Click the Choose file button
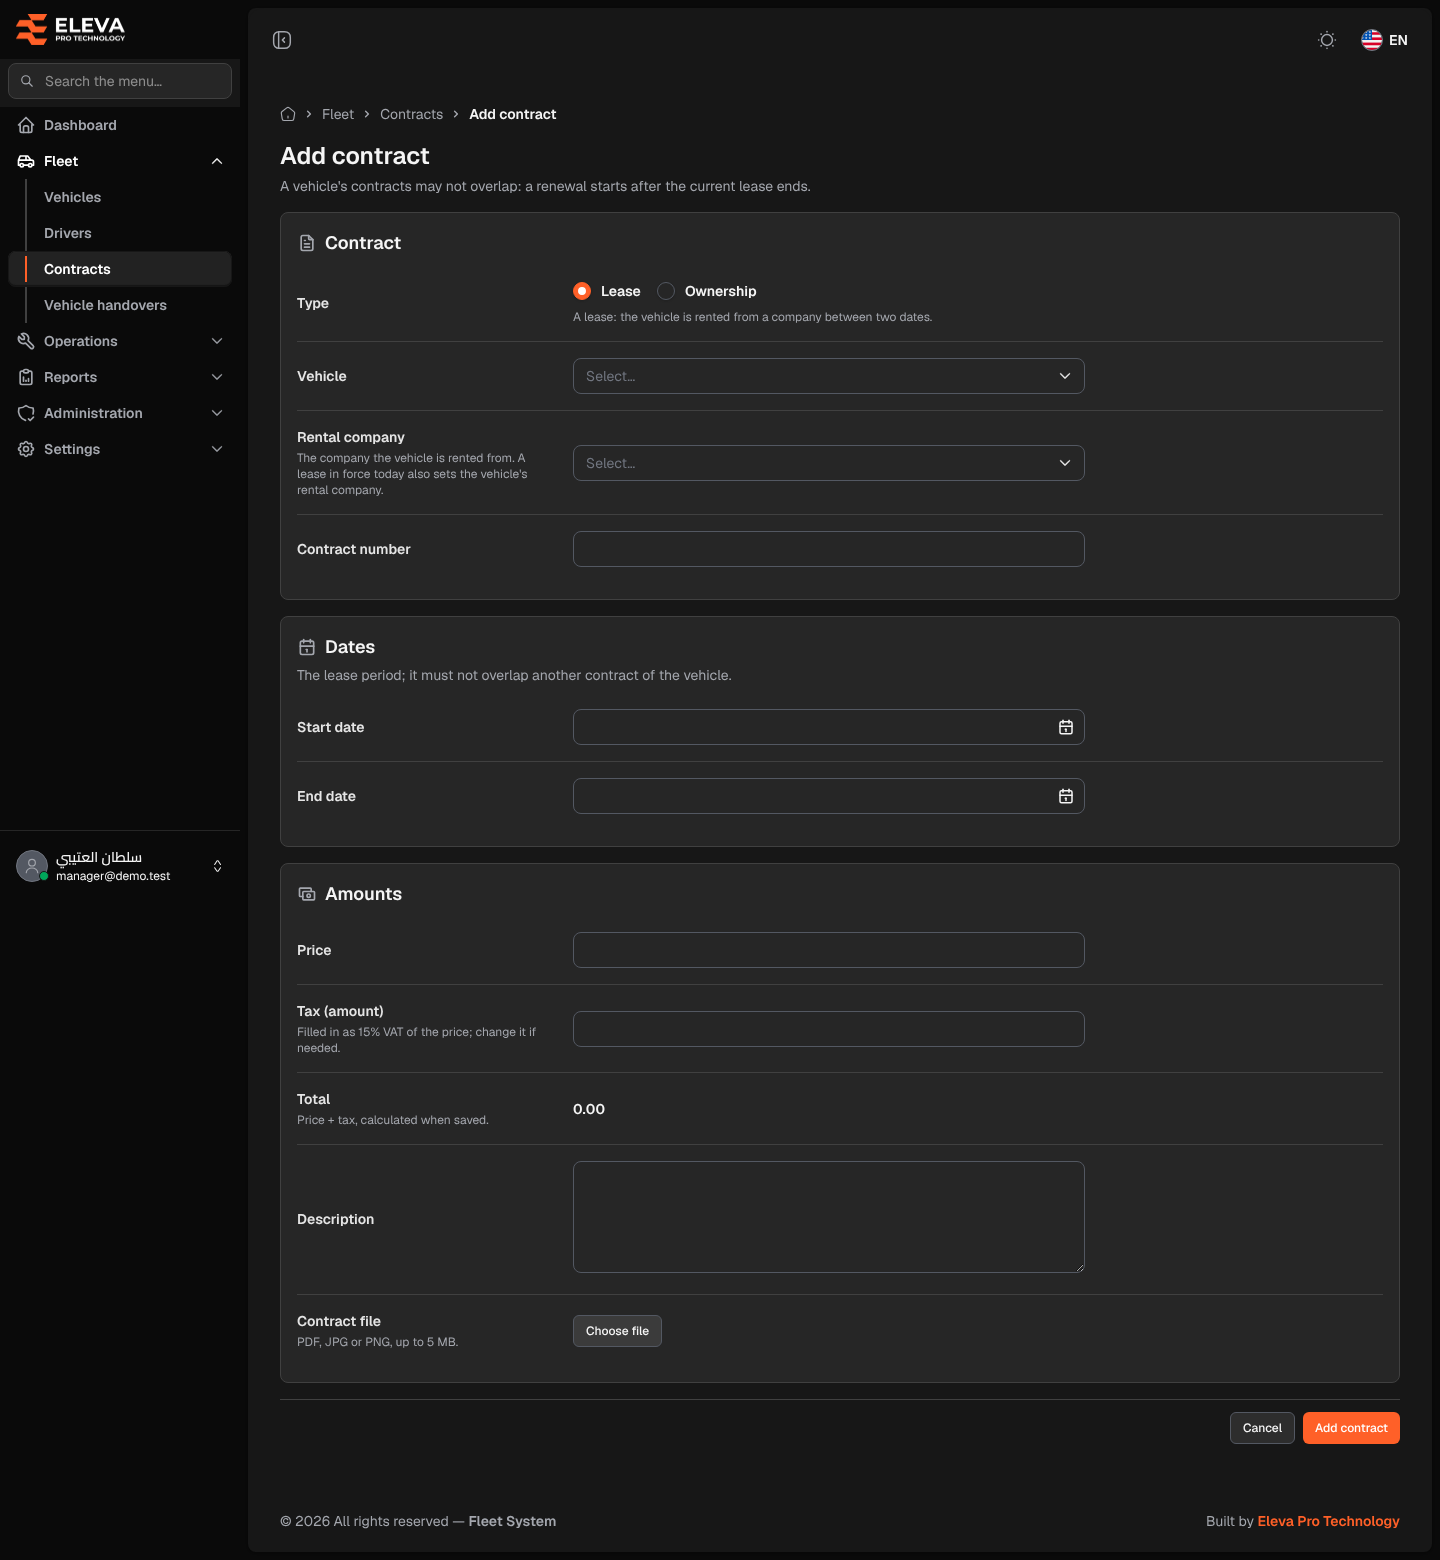 [617, 1331]
